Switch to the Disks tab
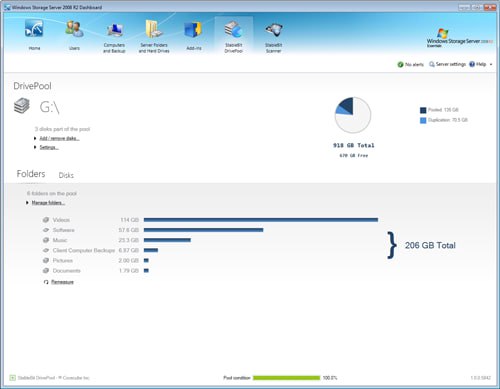The width and height of the screenshot is (500, 389). 66,175
